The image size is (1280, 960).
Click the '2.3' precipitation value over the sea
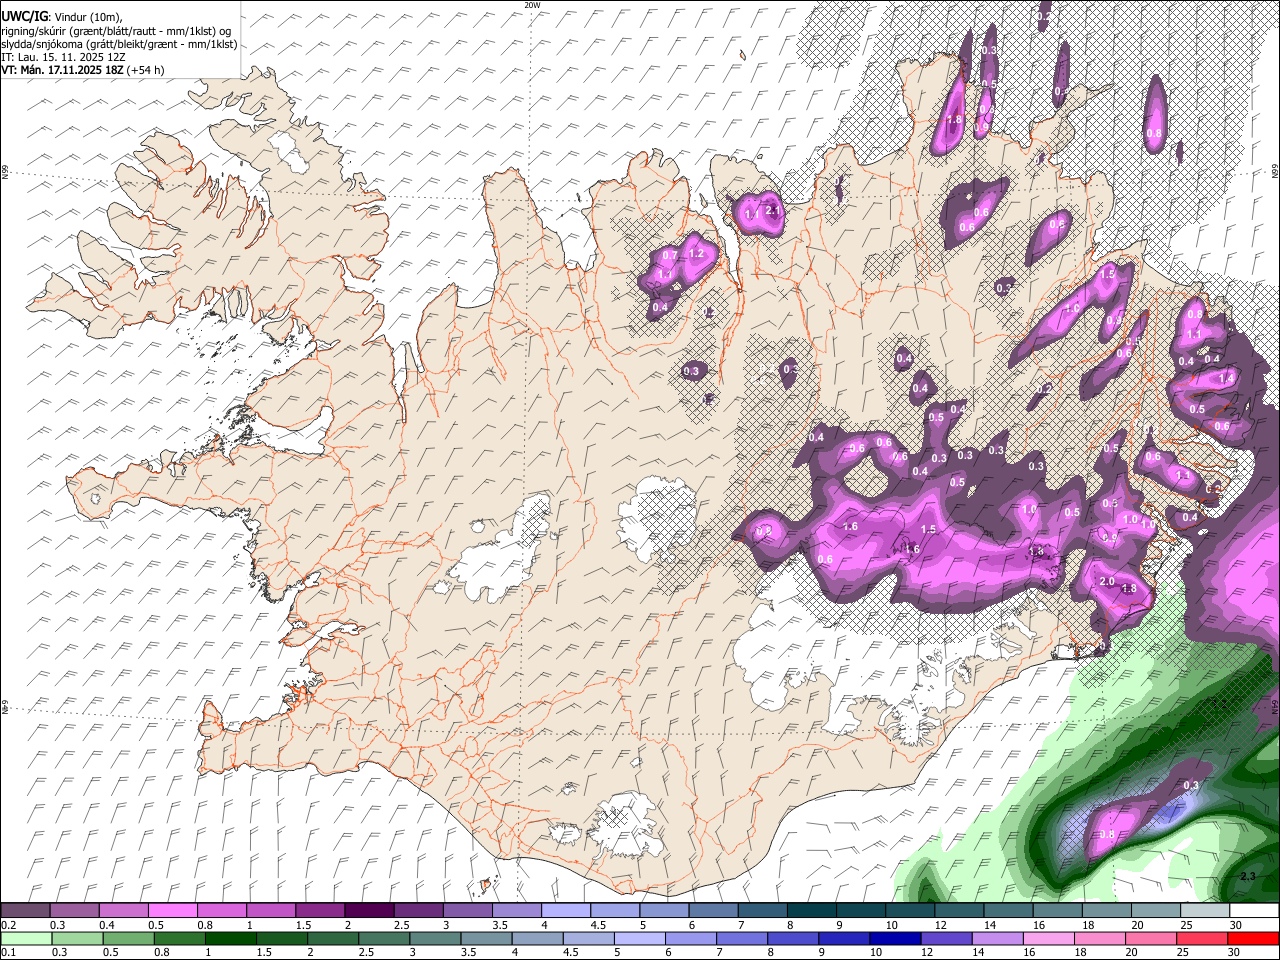1248,876
